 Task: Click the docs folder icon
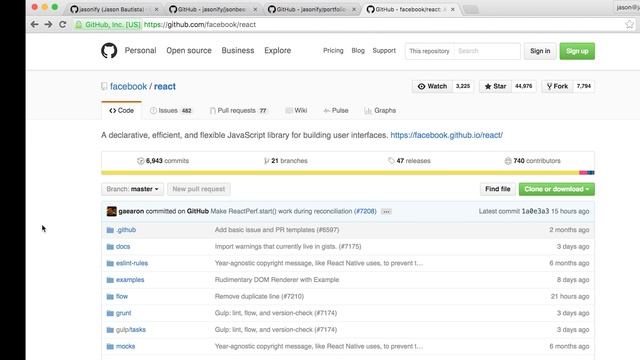110,247
